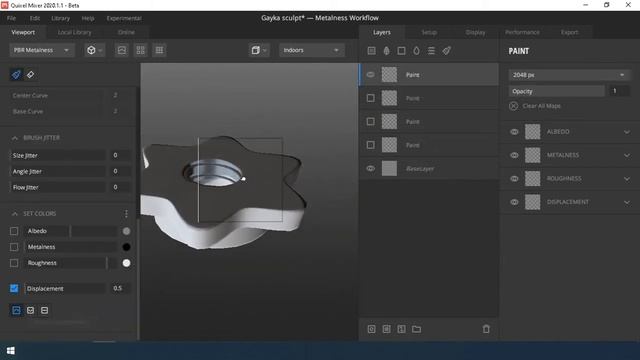Click the second mask icon in layers footer
The image size is (640, 360).
[387, 329]
